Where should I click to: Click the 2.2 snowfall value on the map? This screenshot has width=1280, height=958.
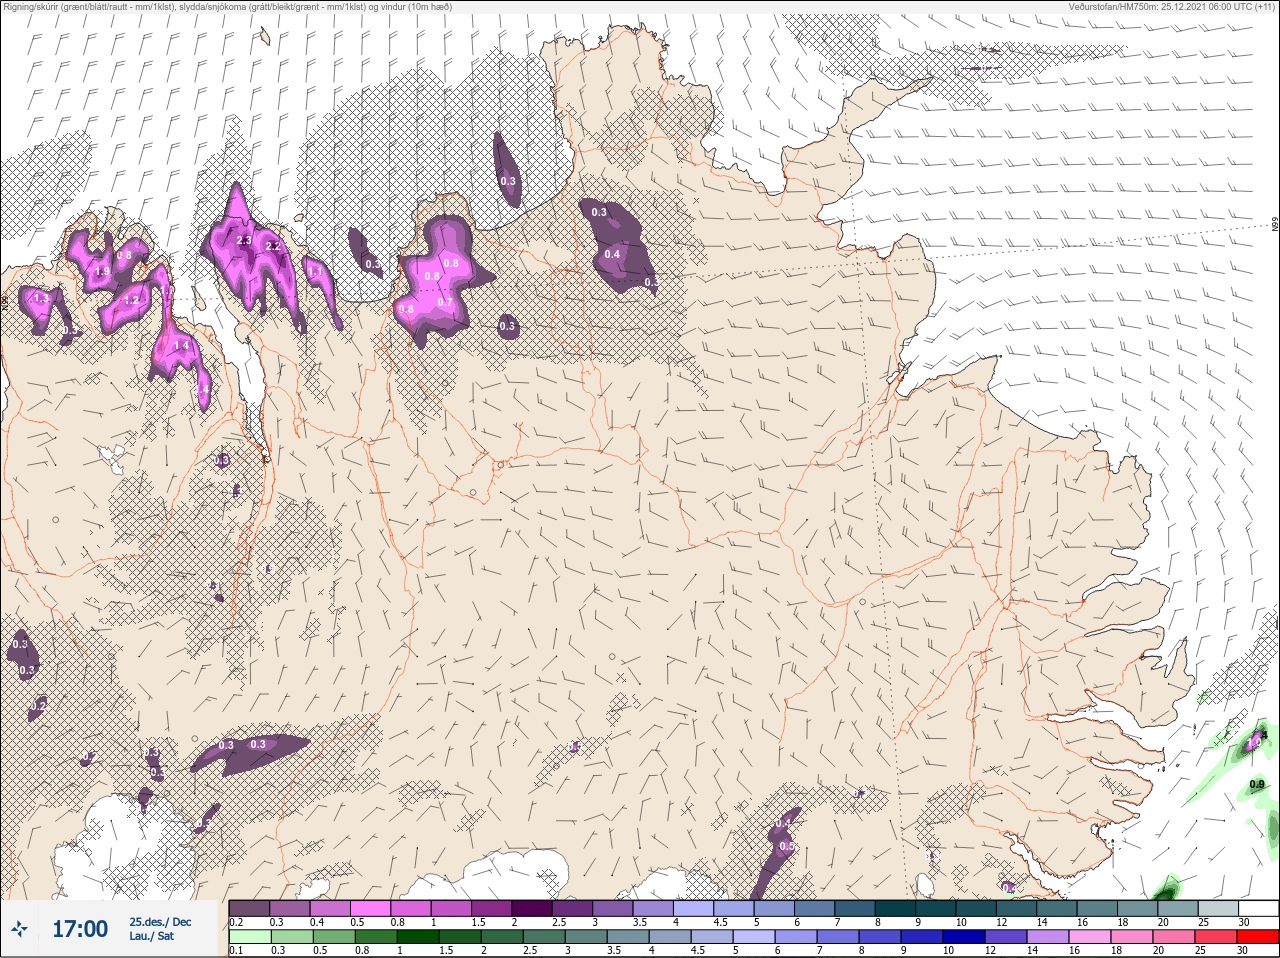point(272,247)
